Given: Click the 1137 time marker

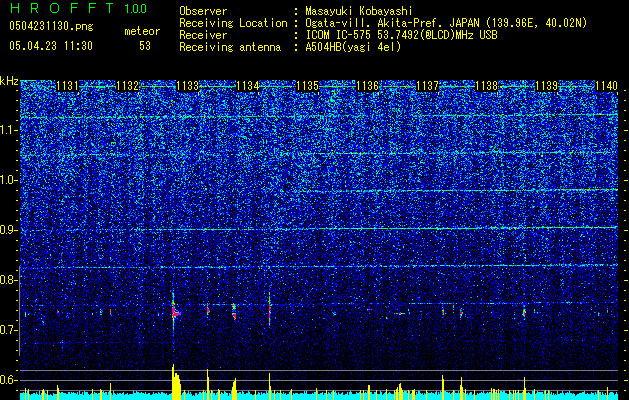Looking at the screenshot, I should point(428,86).
